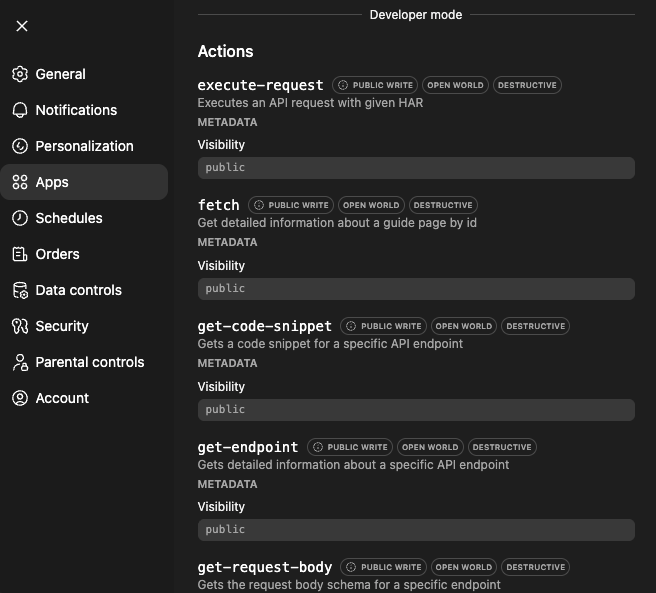This screenshot has height=593, width=656.
Task: Click the OPEN WORLD badge next to fetch
Action: click(371, 205)
